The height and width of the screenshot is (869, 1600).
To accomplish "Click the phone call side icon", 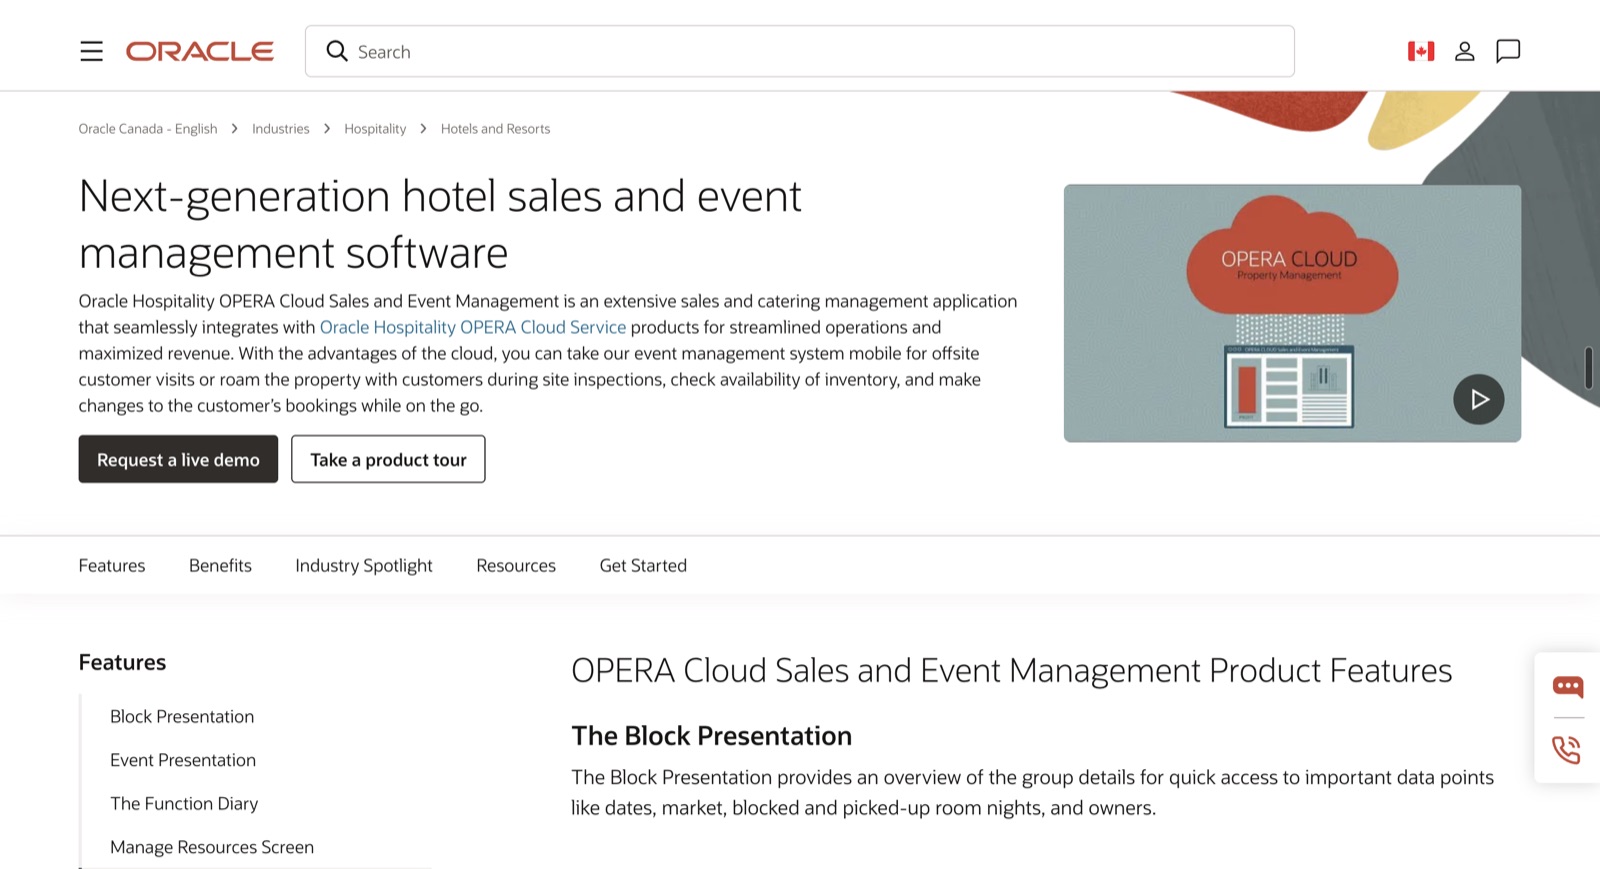I will [1567, 749].
